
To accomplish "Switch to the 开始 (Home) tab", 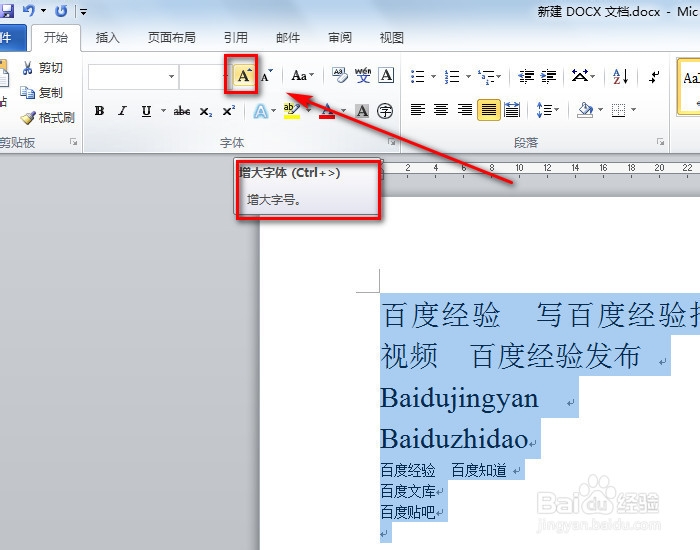I will 56,38.
